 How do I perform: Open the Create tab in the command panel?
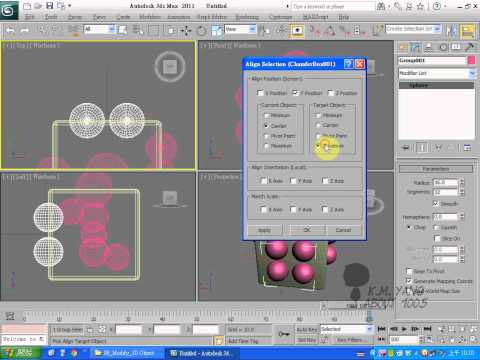pos(403,47)
